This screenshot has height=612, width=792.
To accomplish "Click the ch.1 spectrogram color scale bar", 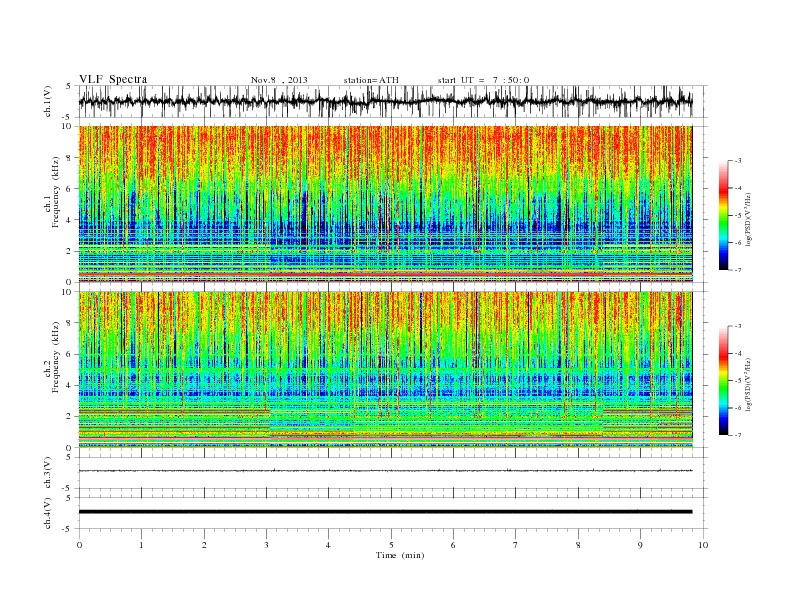I will (x=723, y=215).
